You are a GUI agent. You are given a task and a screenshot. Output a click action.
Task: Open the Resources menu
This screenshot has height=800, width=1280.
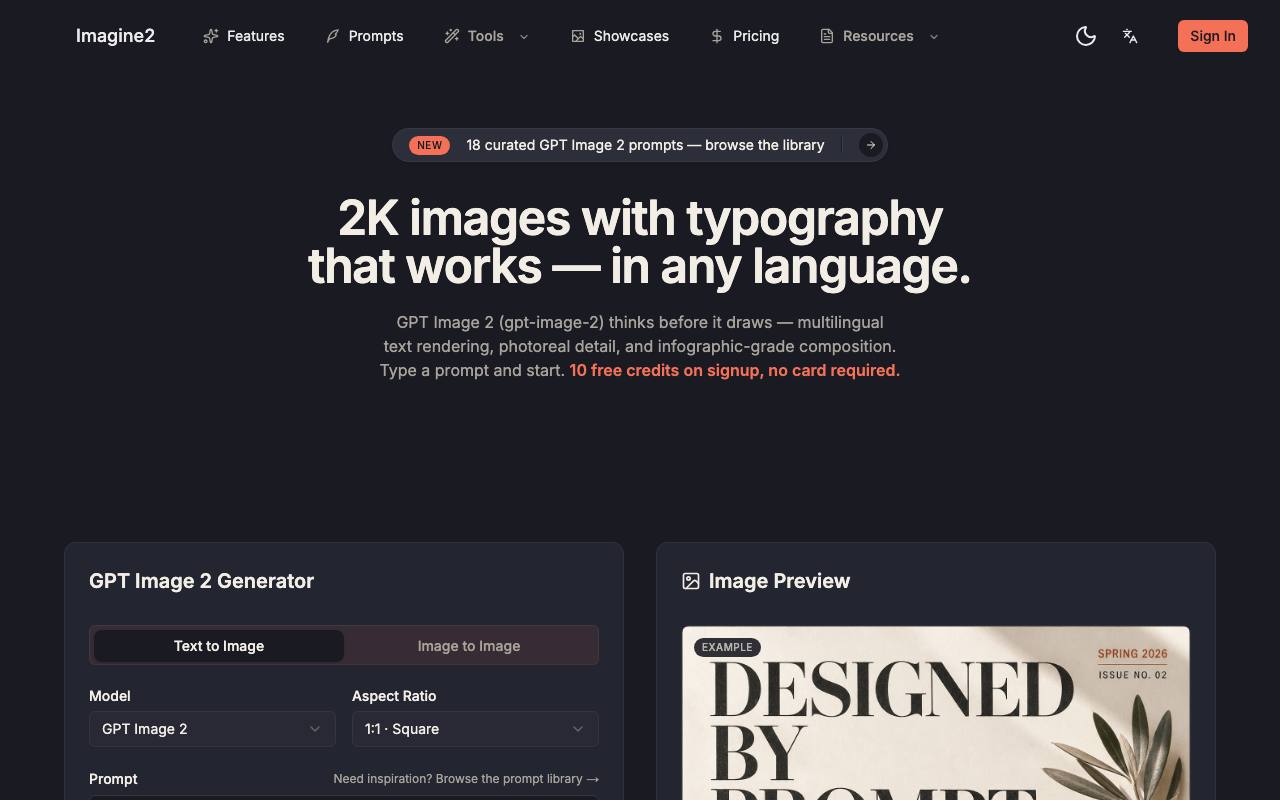coord(879,36)
